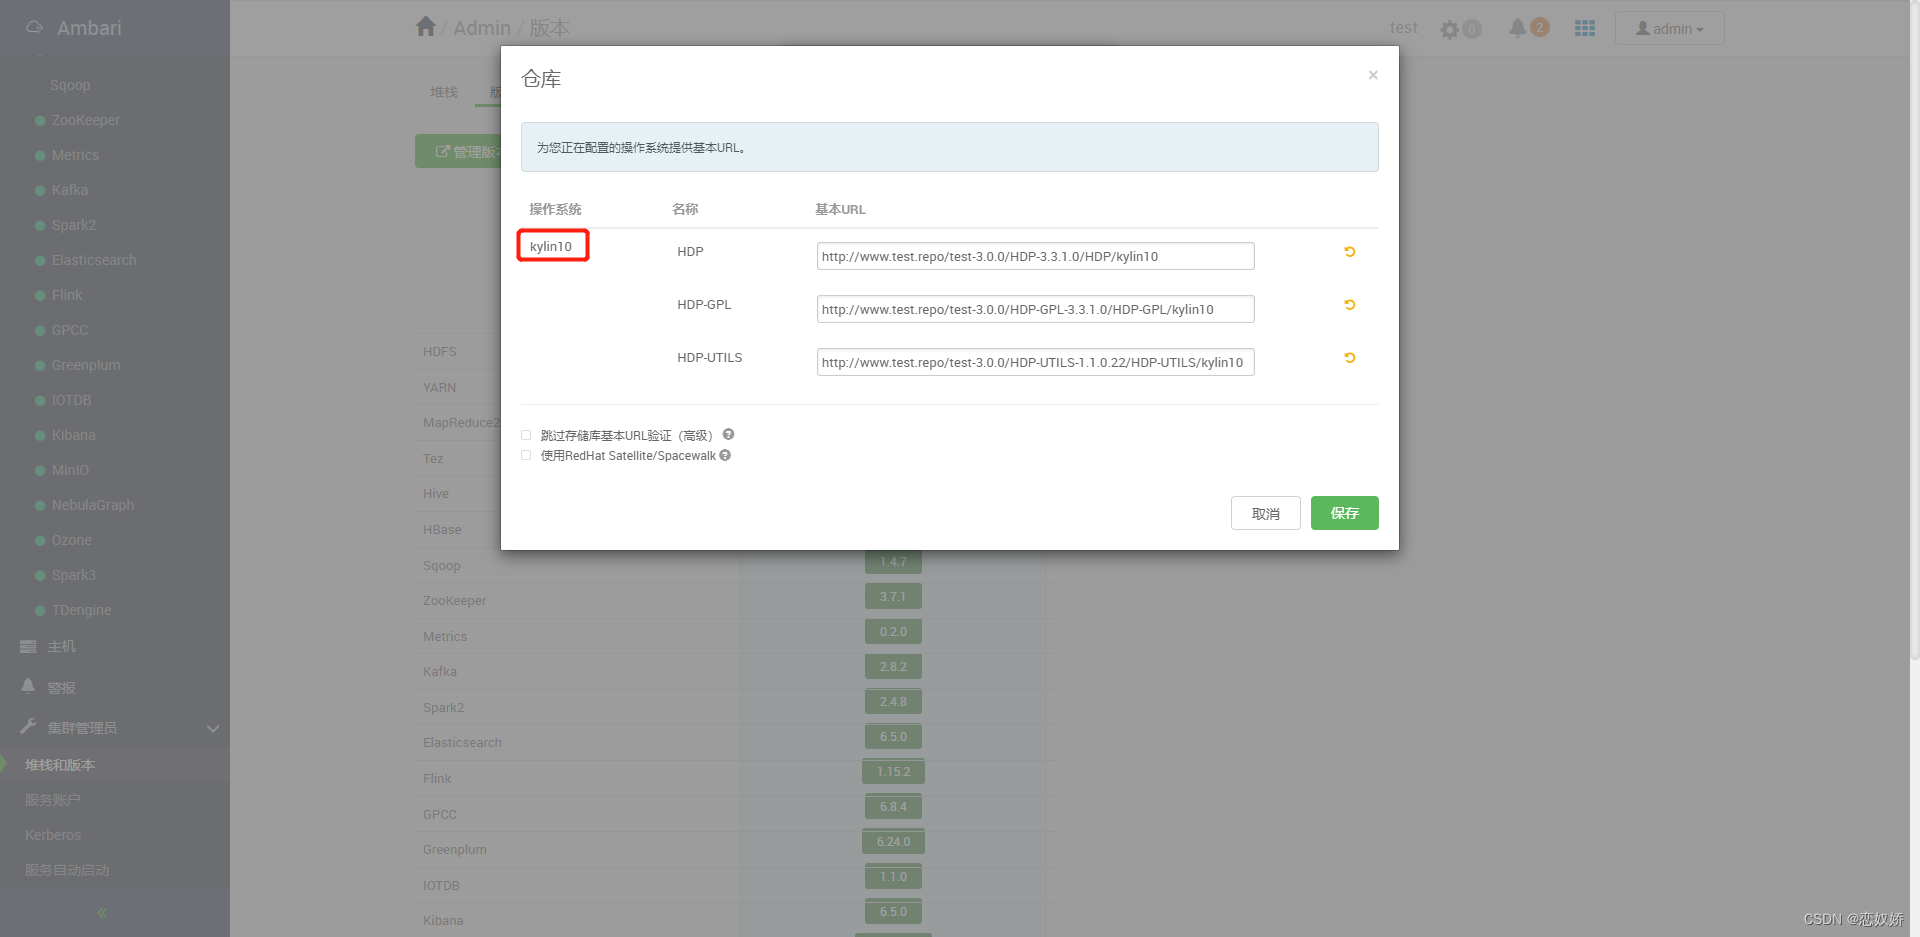Open the 主机 hosts icon in sidebar
This screenshot has height=937, width=1920.
point(28,647)
